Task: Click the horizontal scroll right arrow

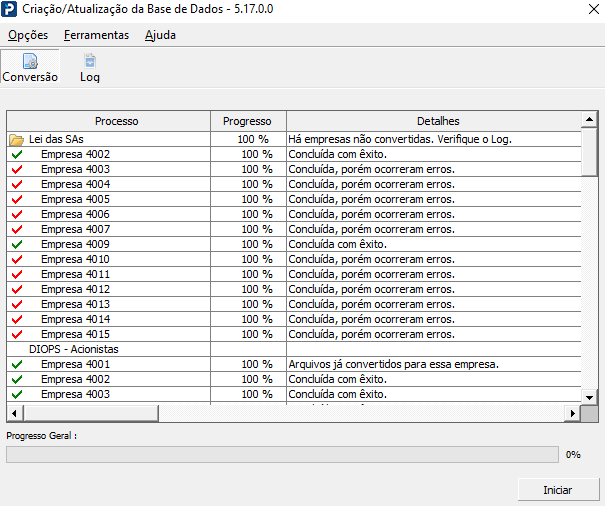Action: (573, 413)
